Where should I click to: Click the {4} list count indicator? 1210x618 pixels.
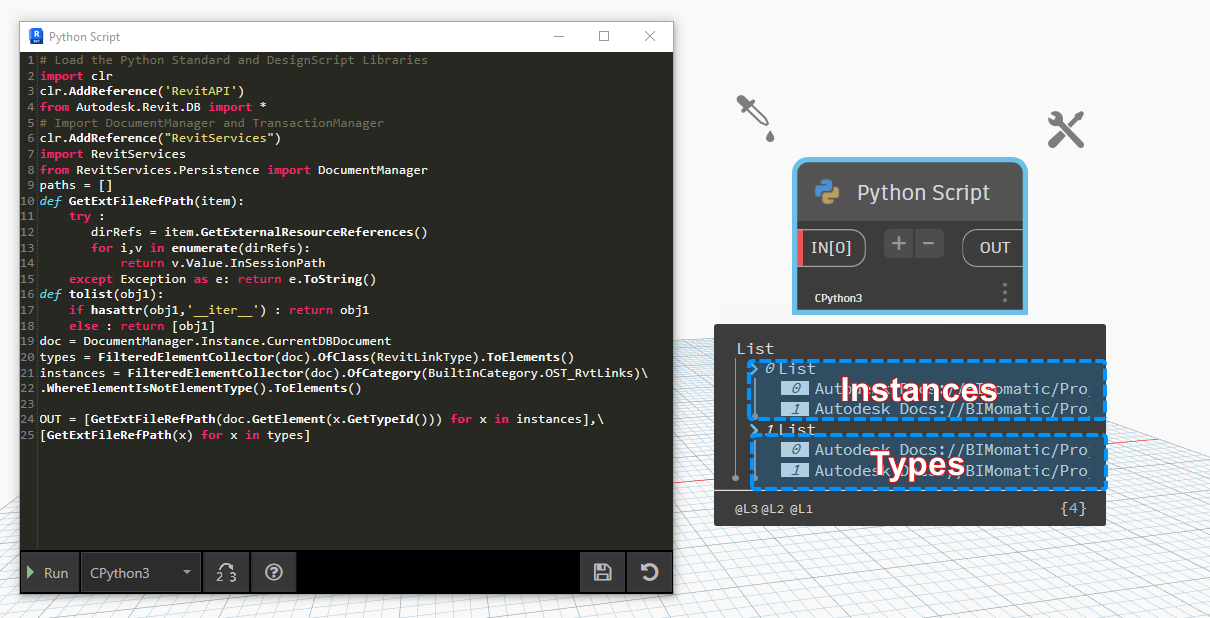click(1073, 508)
